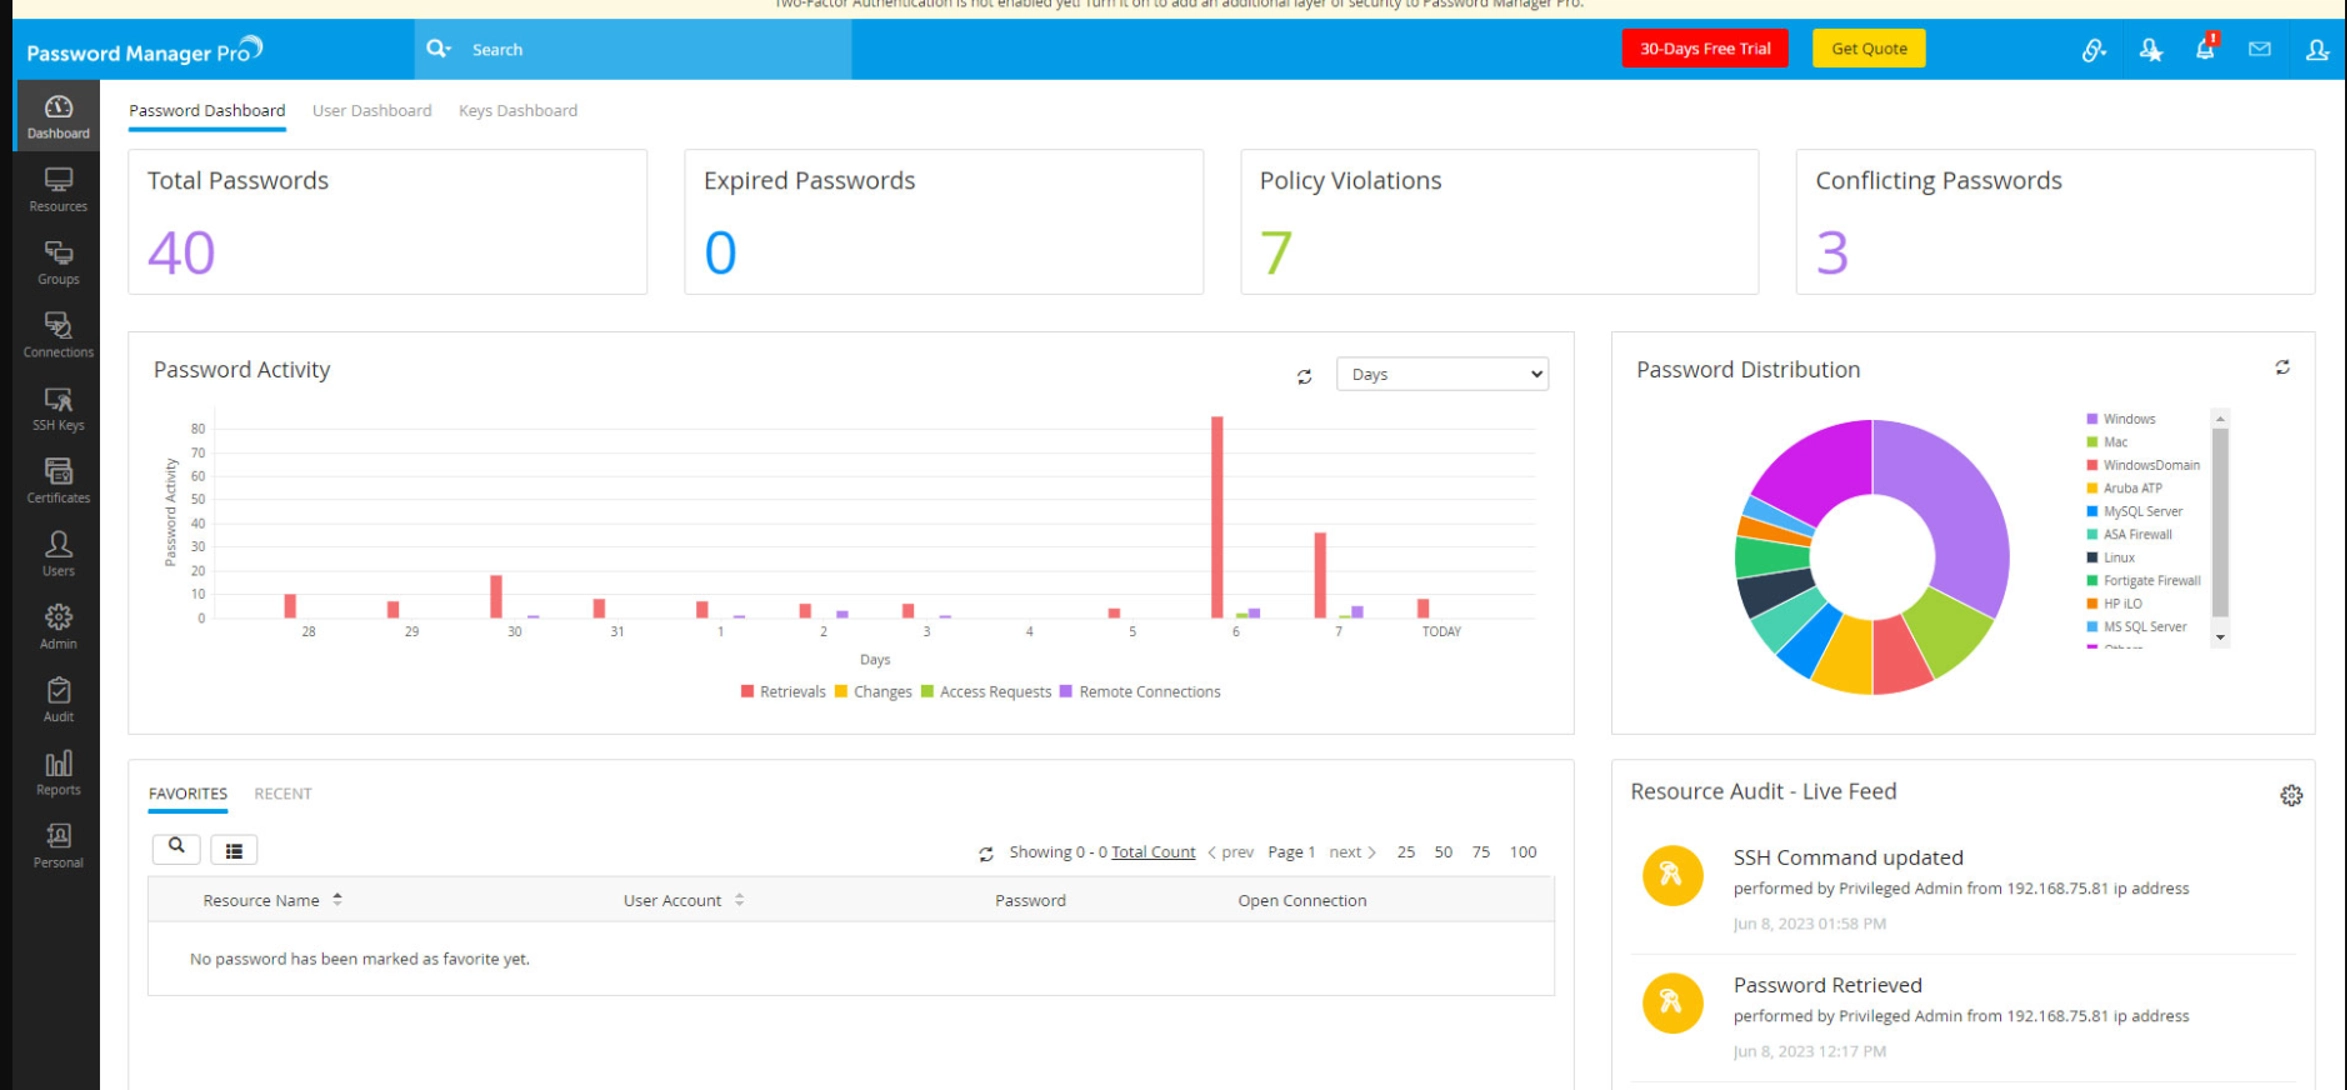Click the notifications bell icon
This screenshot has width=2347, height=1090.
click(x=2205, y=48)
